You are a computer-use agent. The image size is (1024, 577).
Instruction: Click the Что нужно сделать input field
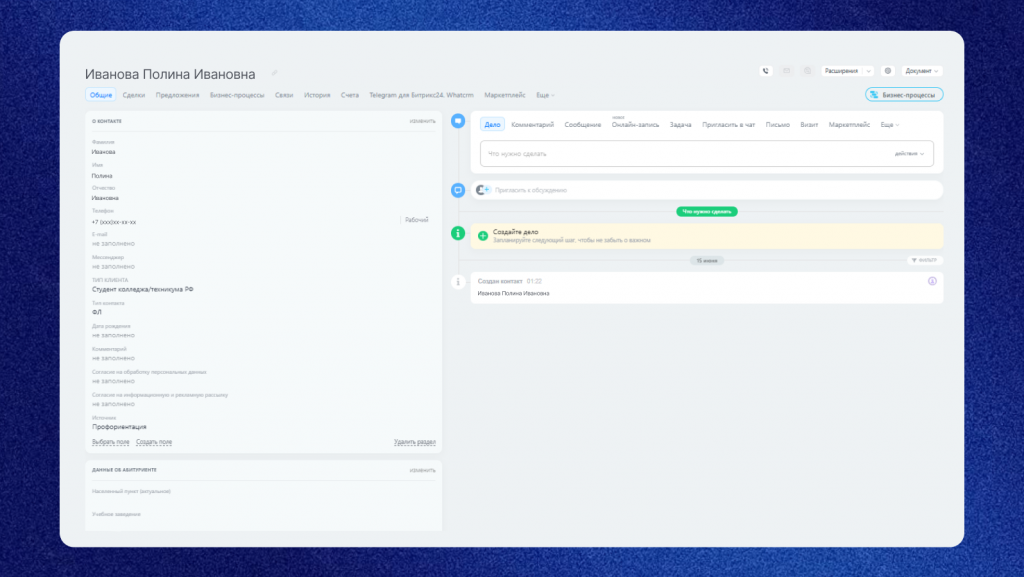tap(707, 153)
